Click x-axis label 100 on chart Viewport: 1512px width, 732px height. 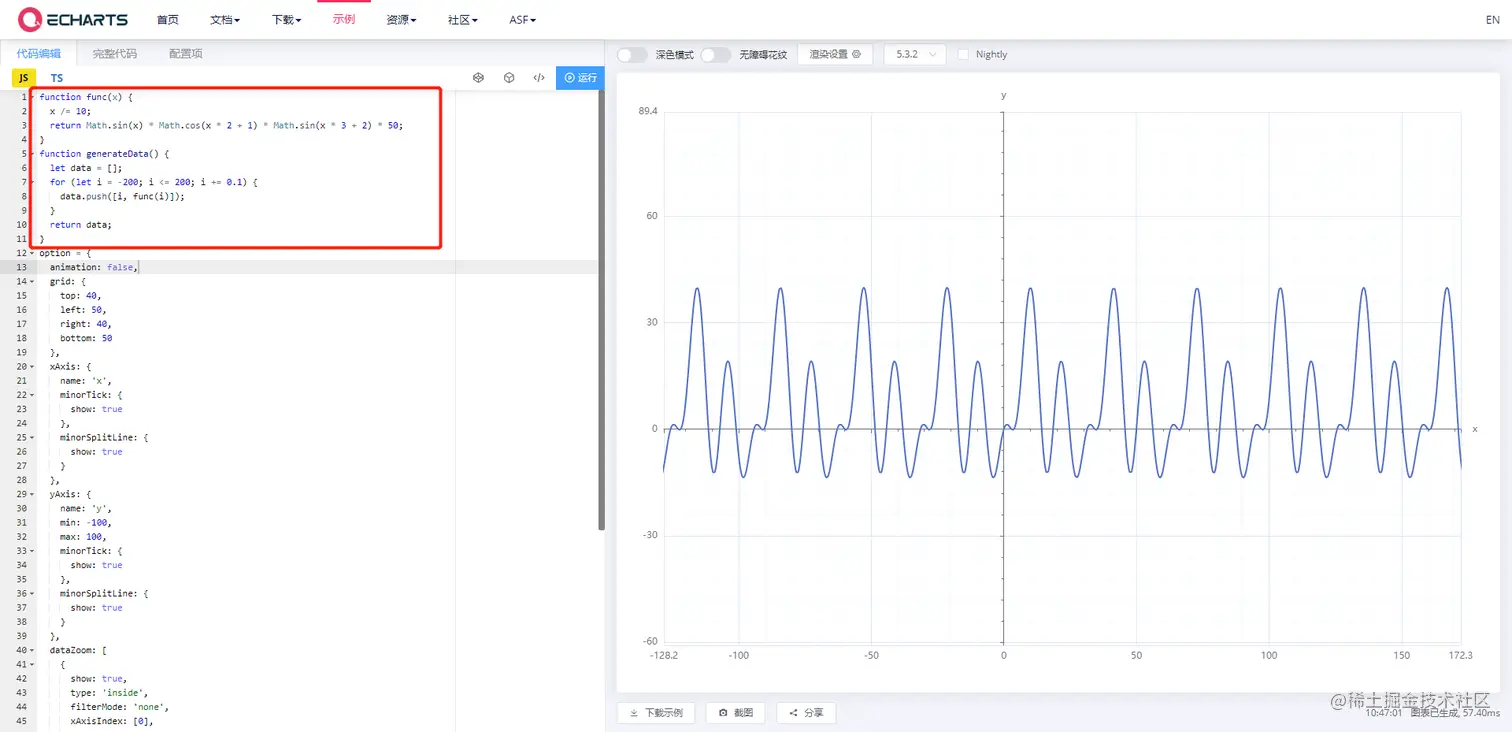coord(1269,655)
